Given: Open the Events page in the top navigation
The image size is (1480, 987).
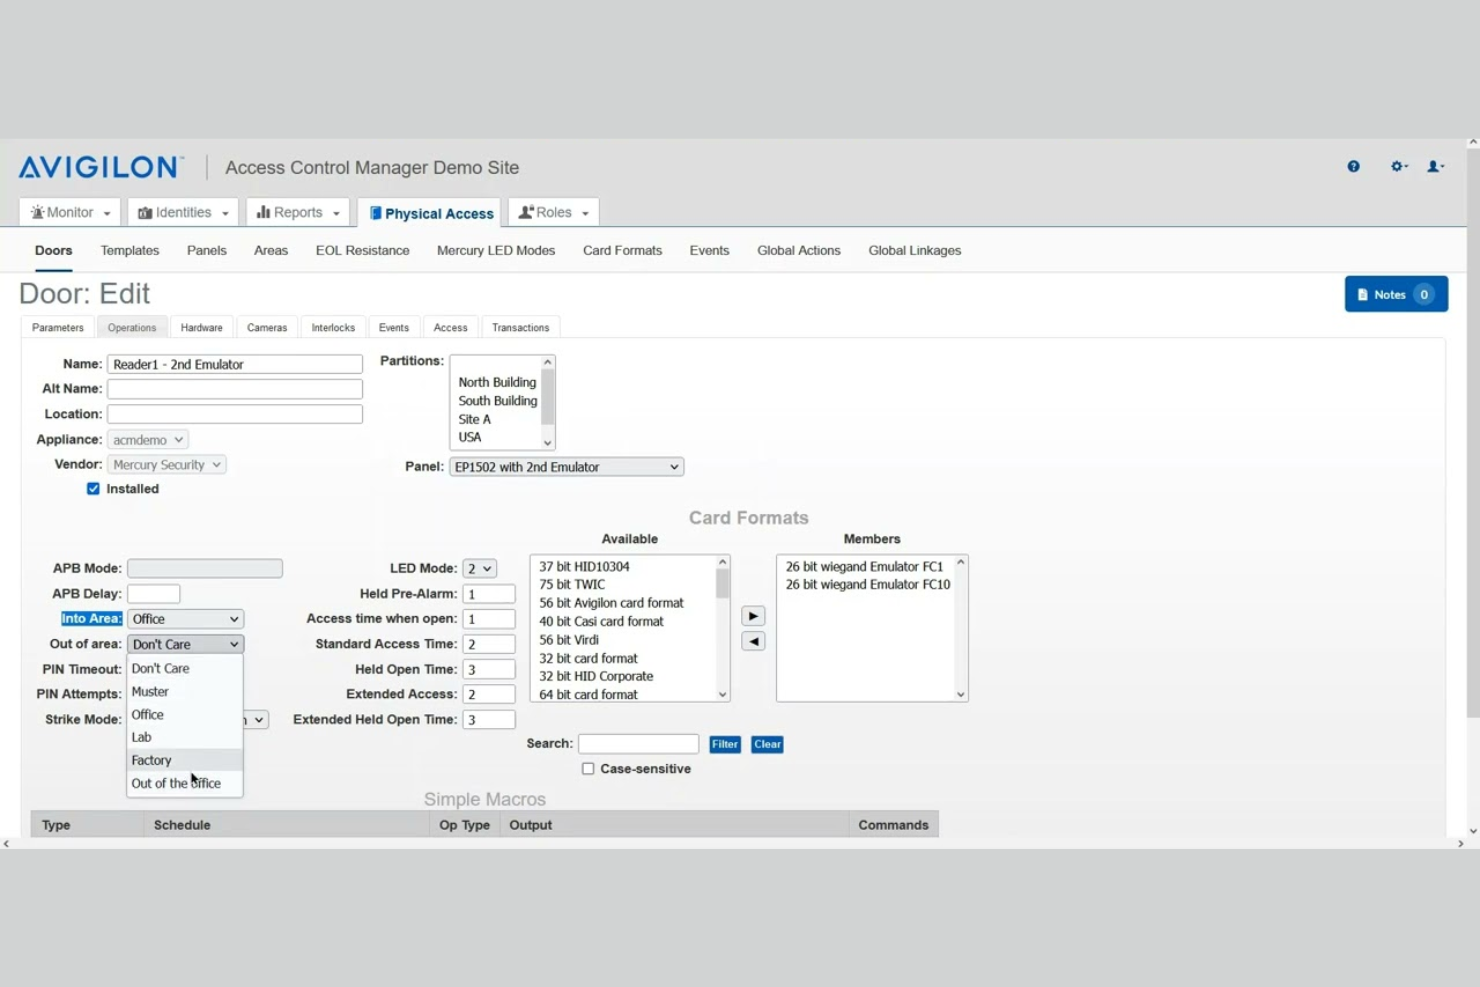Looking at the screenshot, I should 709,251.
